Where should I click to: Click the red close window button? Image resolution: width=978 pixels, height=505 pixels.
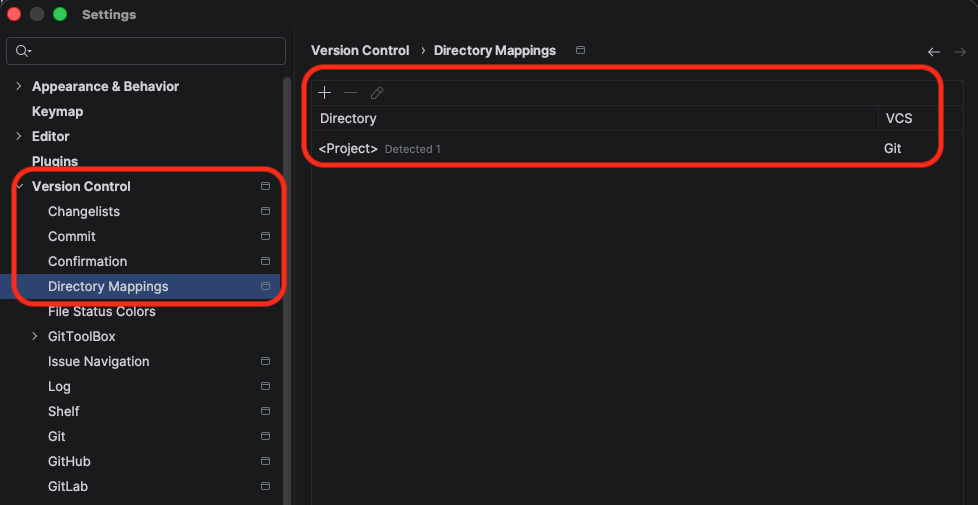pos(14,14)
